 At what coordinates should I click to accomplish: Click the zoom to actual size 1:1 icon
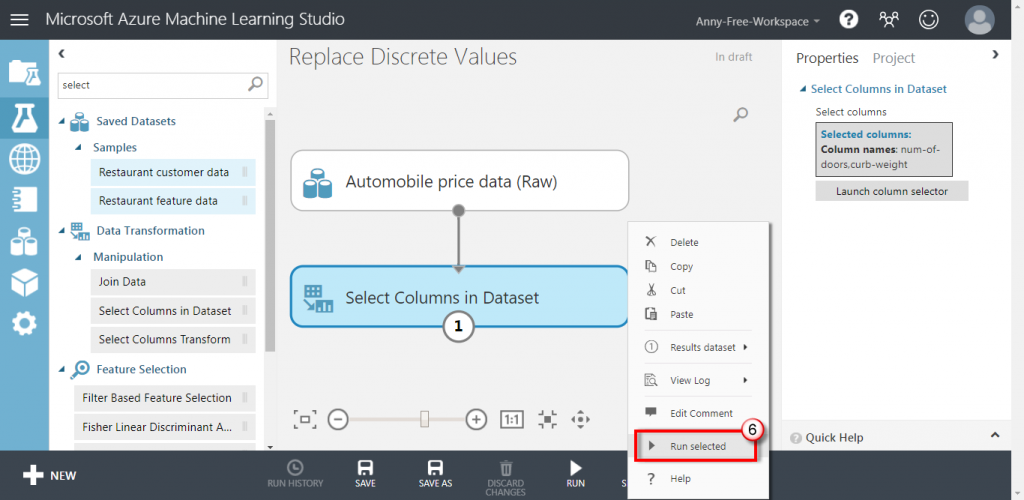click(512, 419)
